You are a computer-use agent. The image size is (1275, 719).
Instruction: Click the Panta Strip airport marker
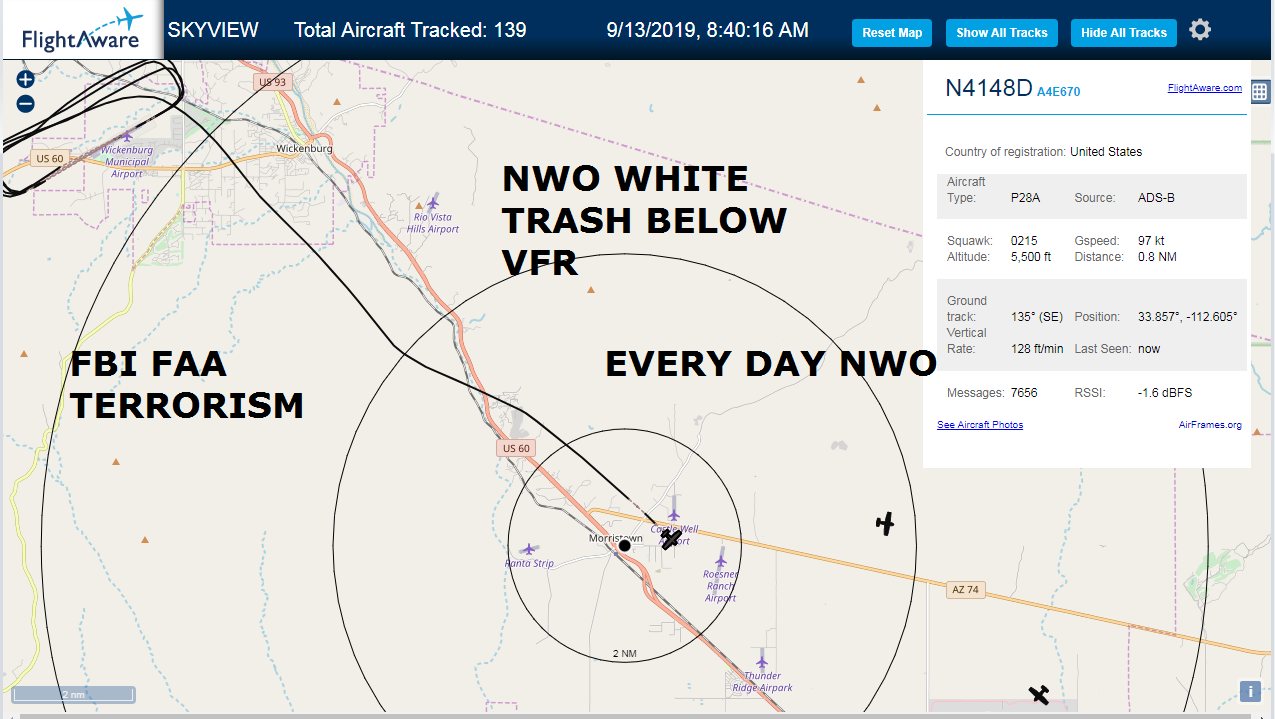point(528,549)
